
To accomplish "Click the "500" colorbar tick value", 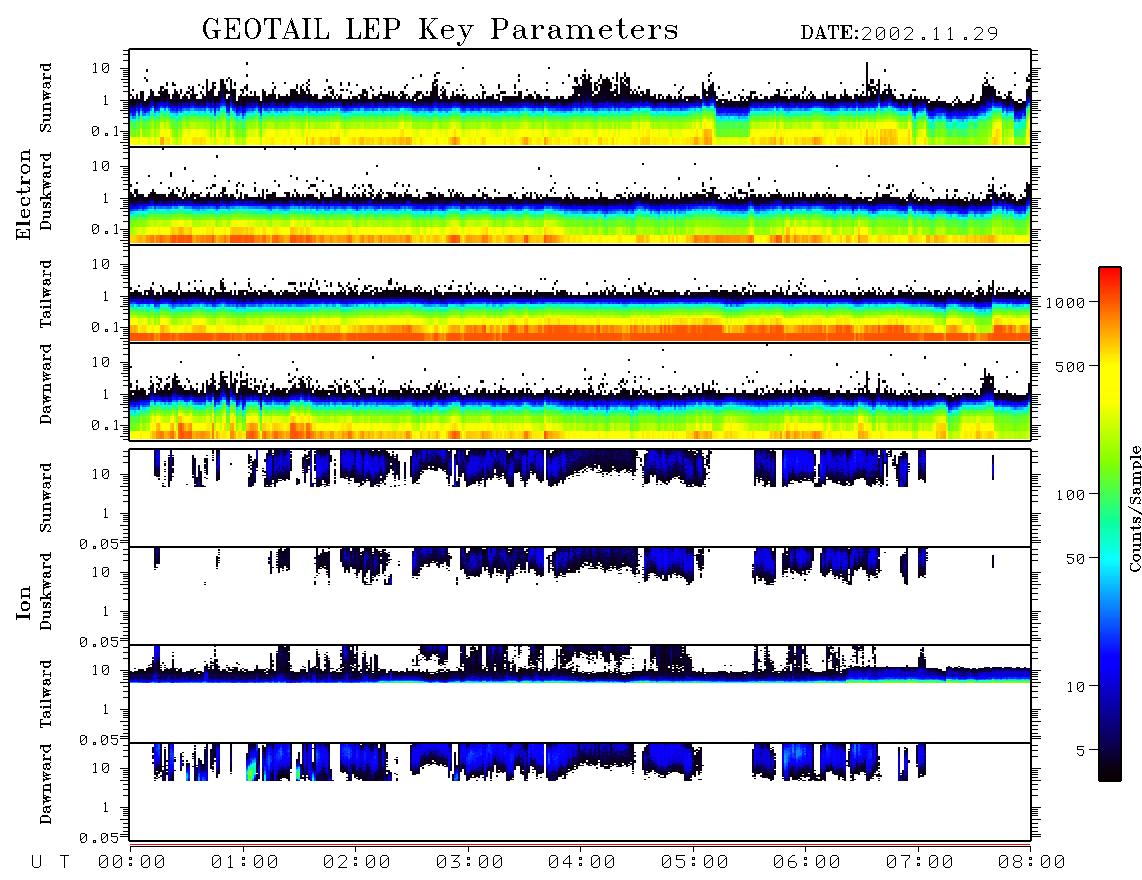I will tap(1070, 366).
